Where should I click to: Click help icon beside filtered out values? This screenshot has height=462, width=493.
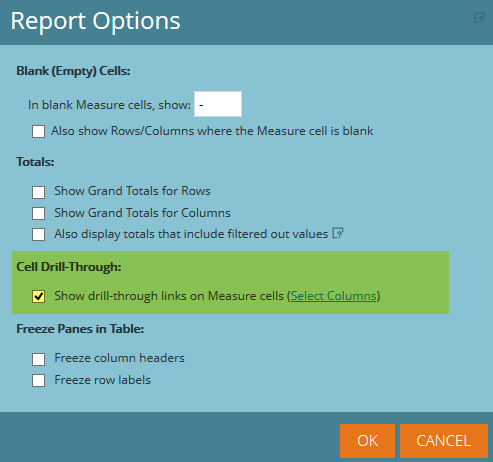tap(338, 233)
